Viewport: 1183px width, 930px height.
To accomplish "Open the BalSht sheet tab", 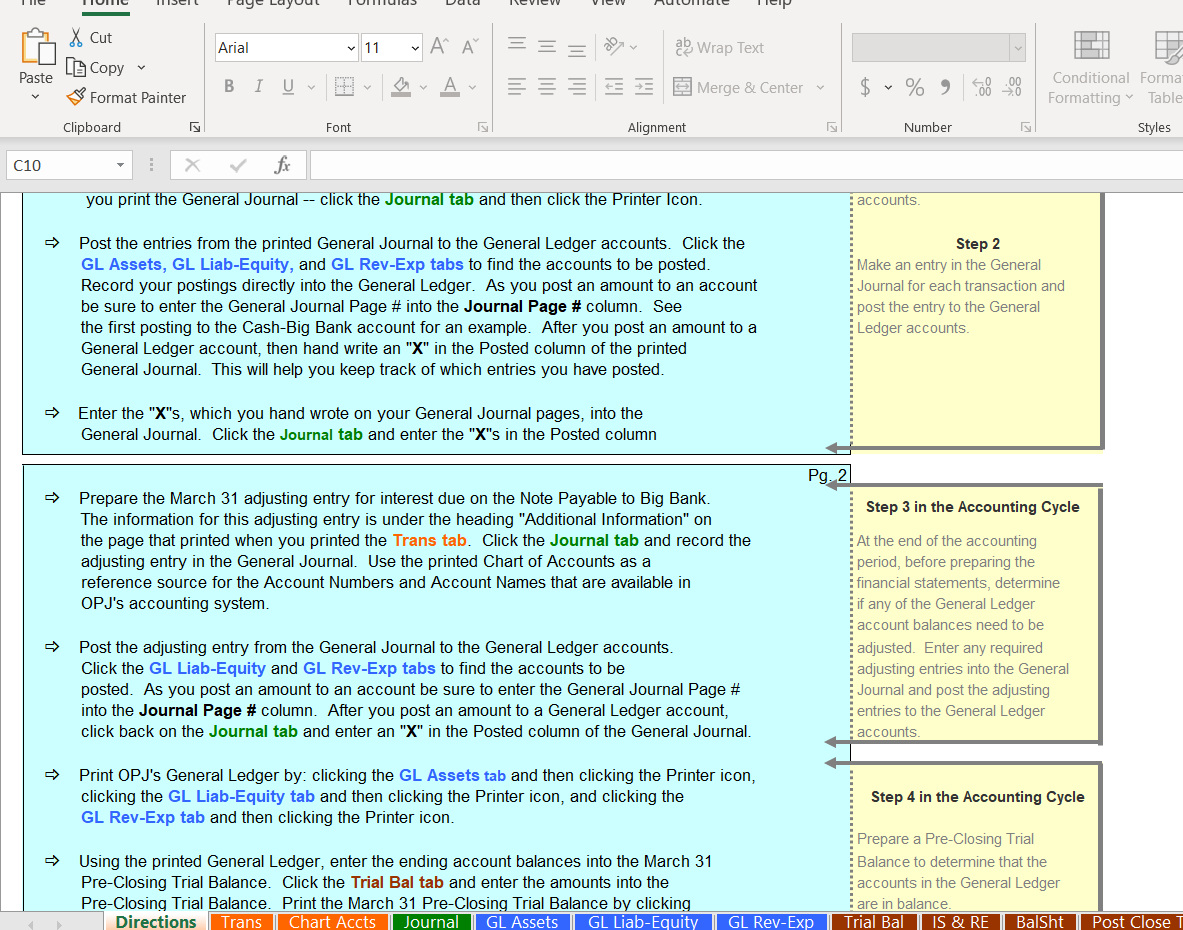I will (x=1040, y=922).
